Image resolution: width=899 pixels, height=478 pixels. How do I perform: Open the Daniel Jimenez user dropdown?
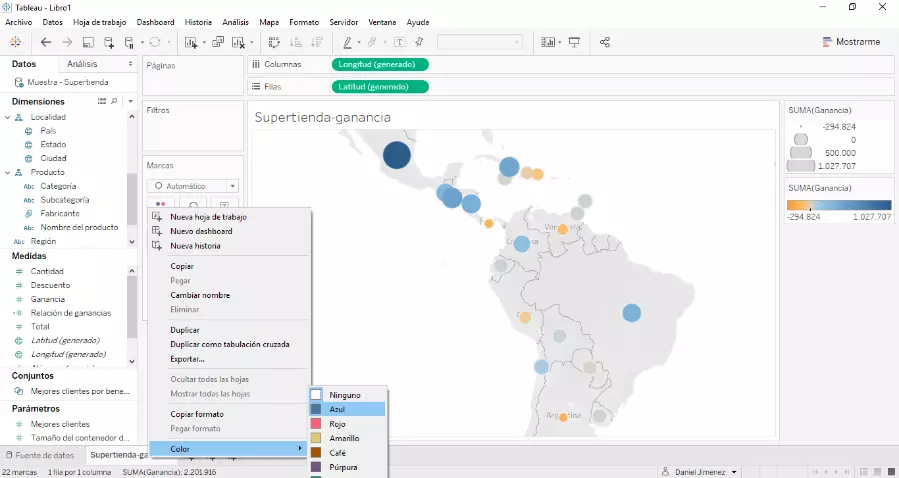[699, 471]
